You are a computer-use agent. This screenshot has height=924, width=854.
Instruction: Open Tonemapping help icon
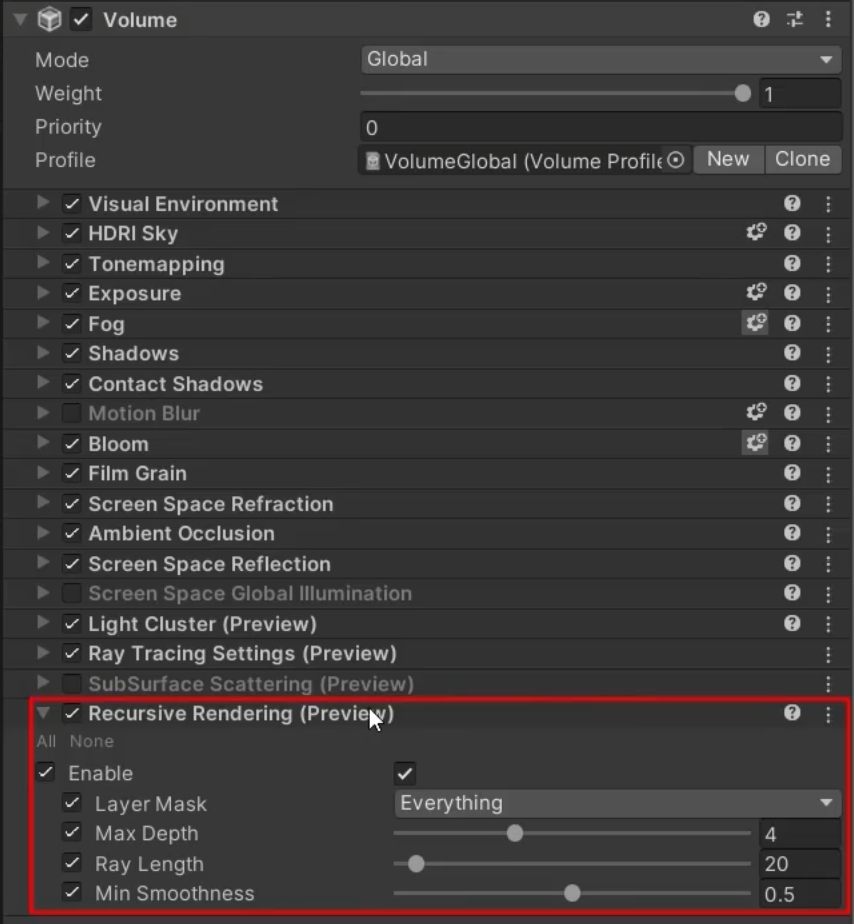[792, 263]
